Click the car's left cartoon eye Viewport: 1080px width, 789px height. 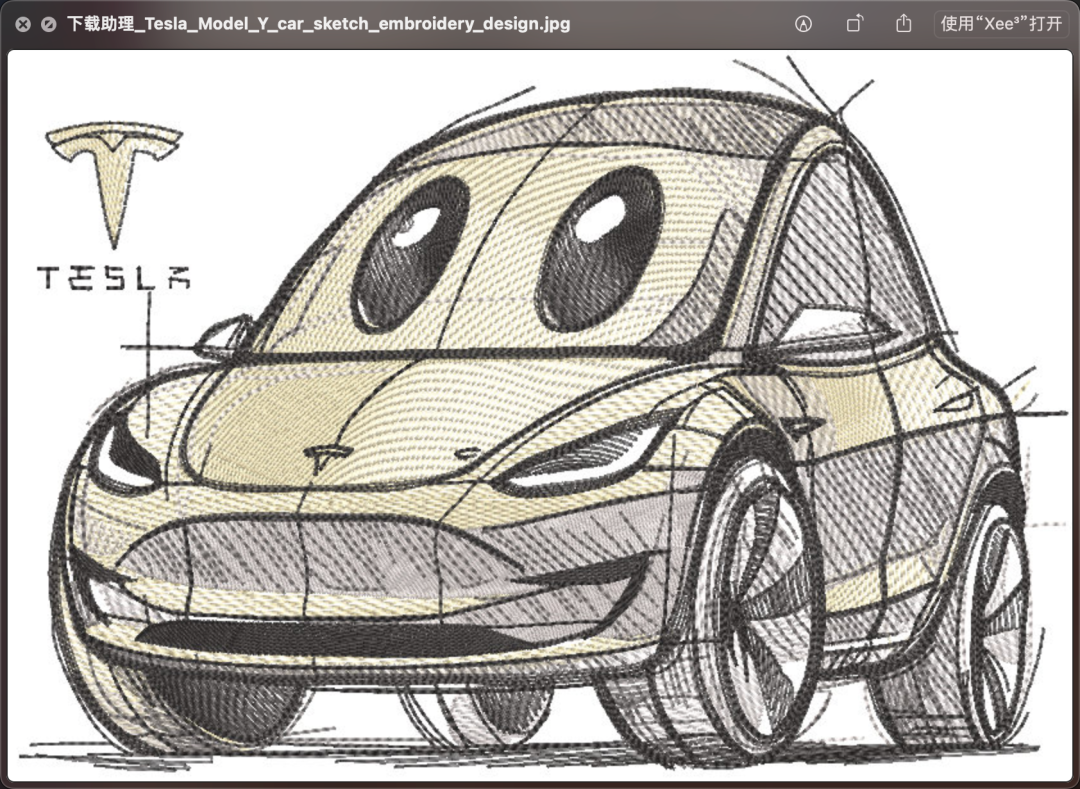(x=410, y=255)
